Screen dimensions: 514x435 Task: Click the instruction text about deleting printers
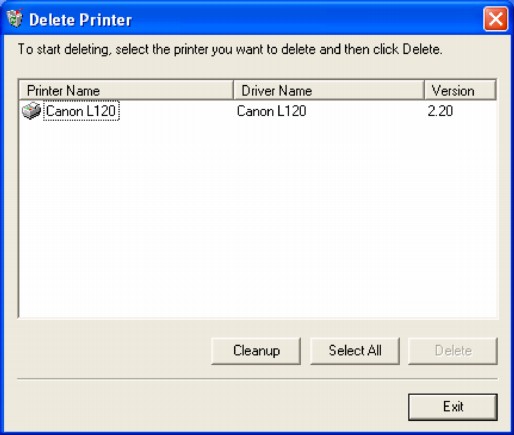[x=230, y=49]
